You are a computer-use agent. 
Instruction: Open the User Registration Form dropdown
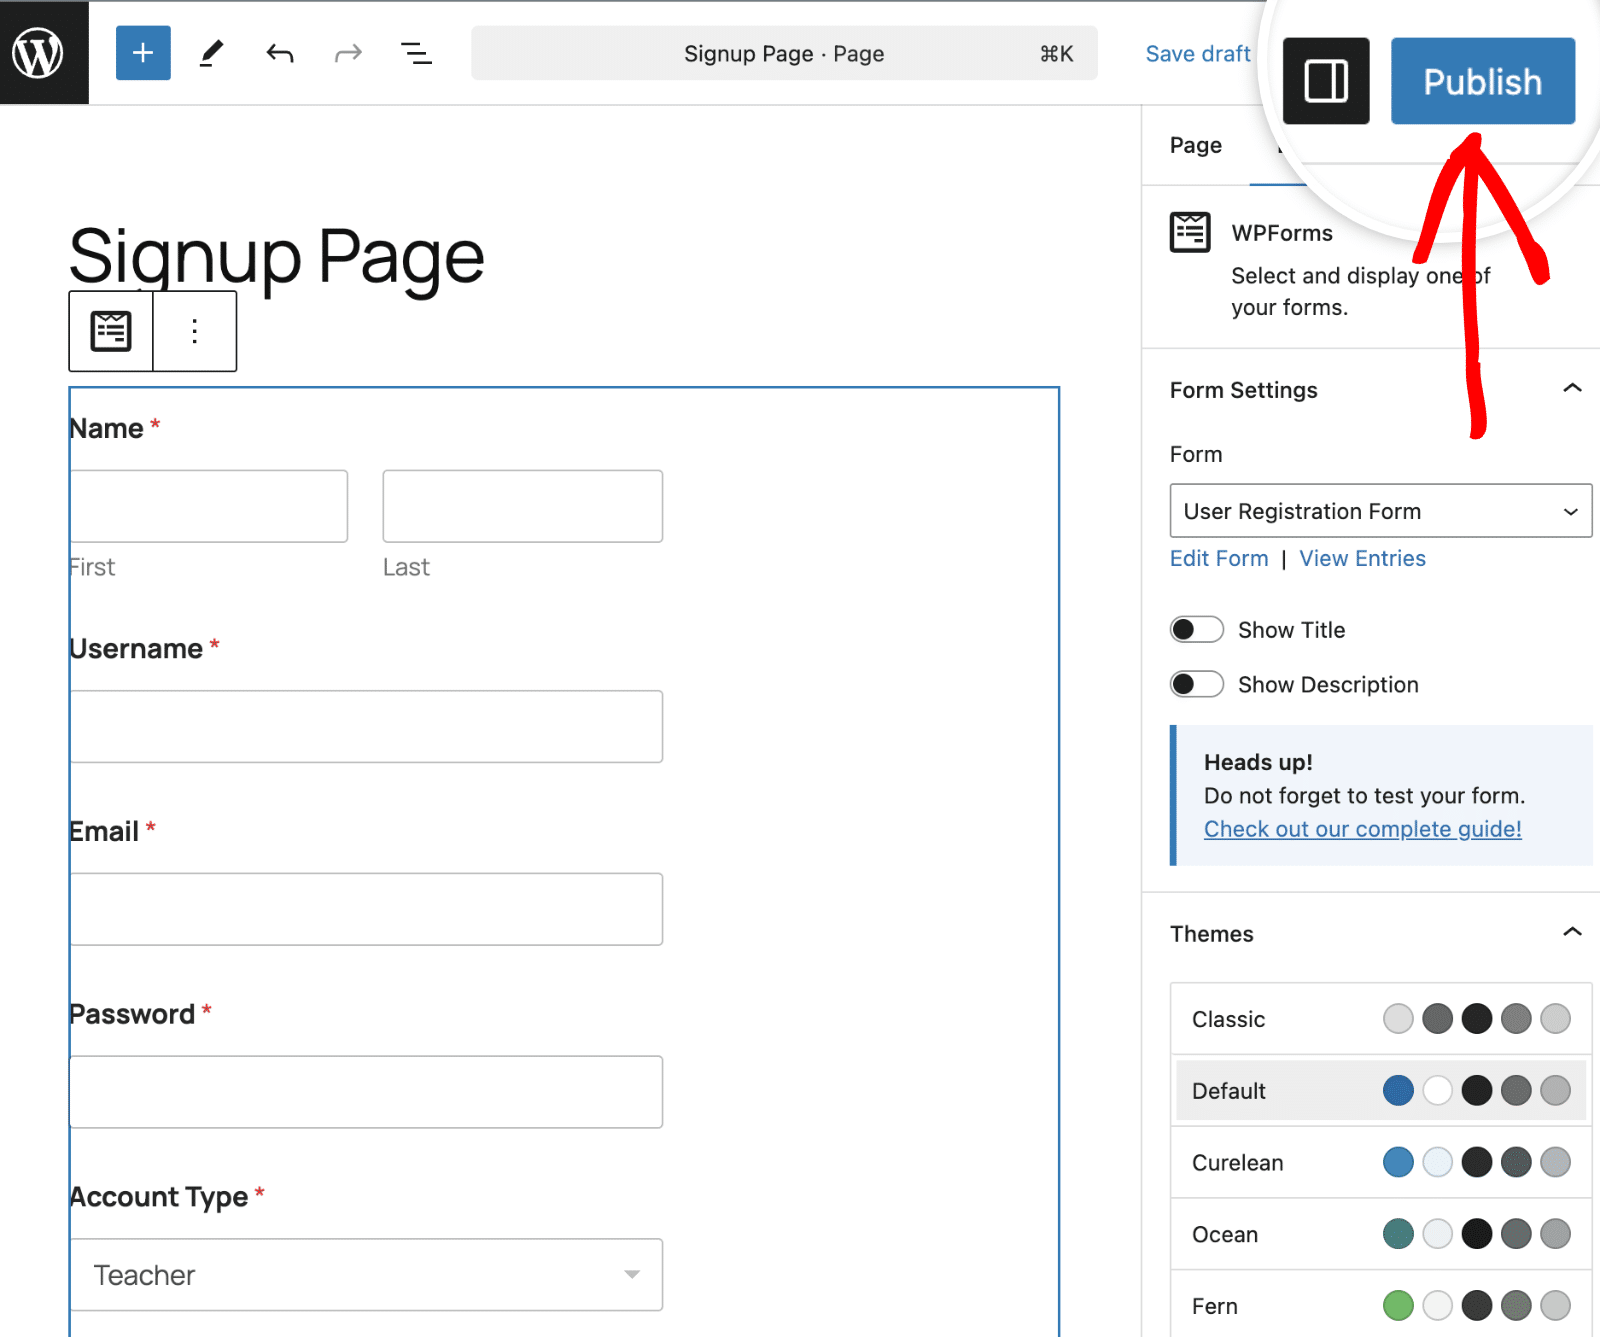(x=1381, y=511)
